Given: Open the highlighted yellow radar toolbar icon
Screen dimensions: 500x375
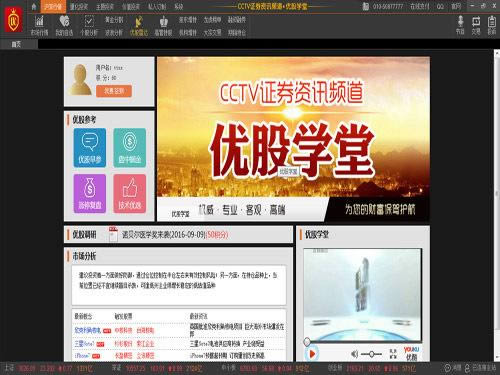Looking at the screenshot, I should coord(139,21).
